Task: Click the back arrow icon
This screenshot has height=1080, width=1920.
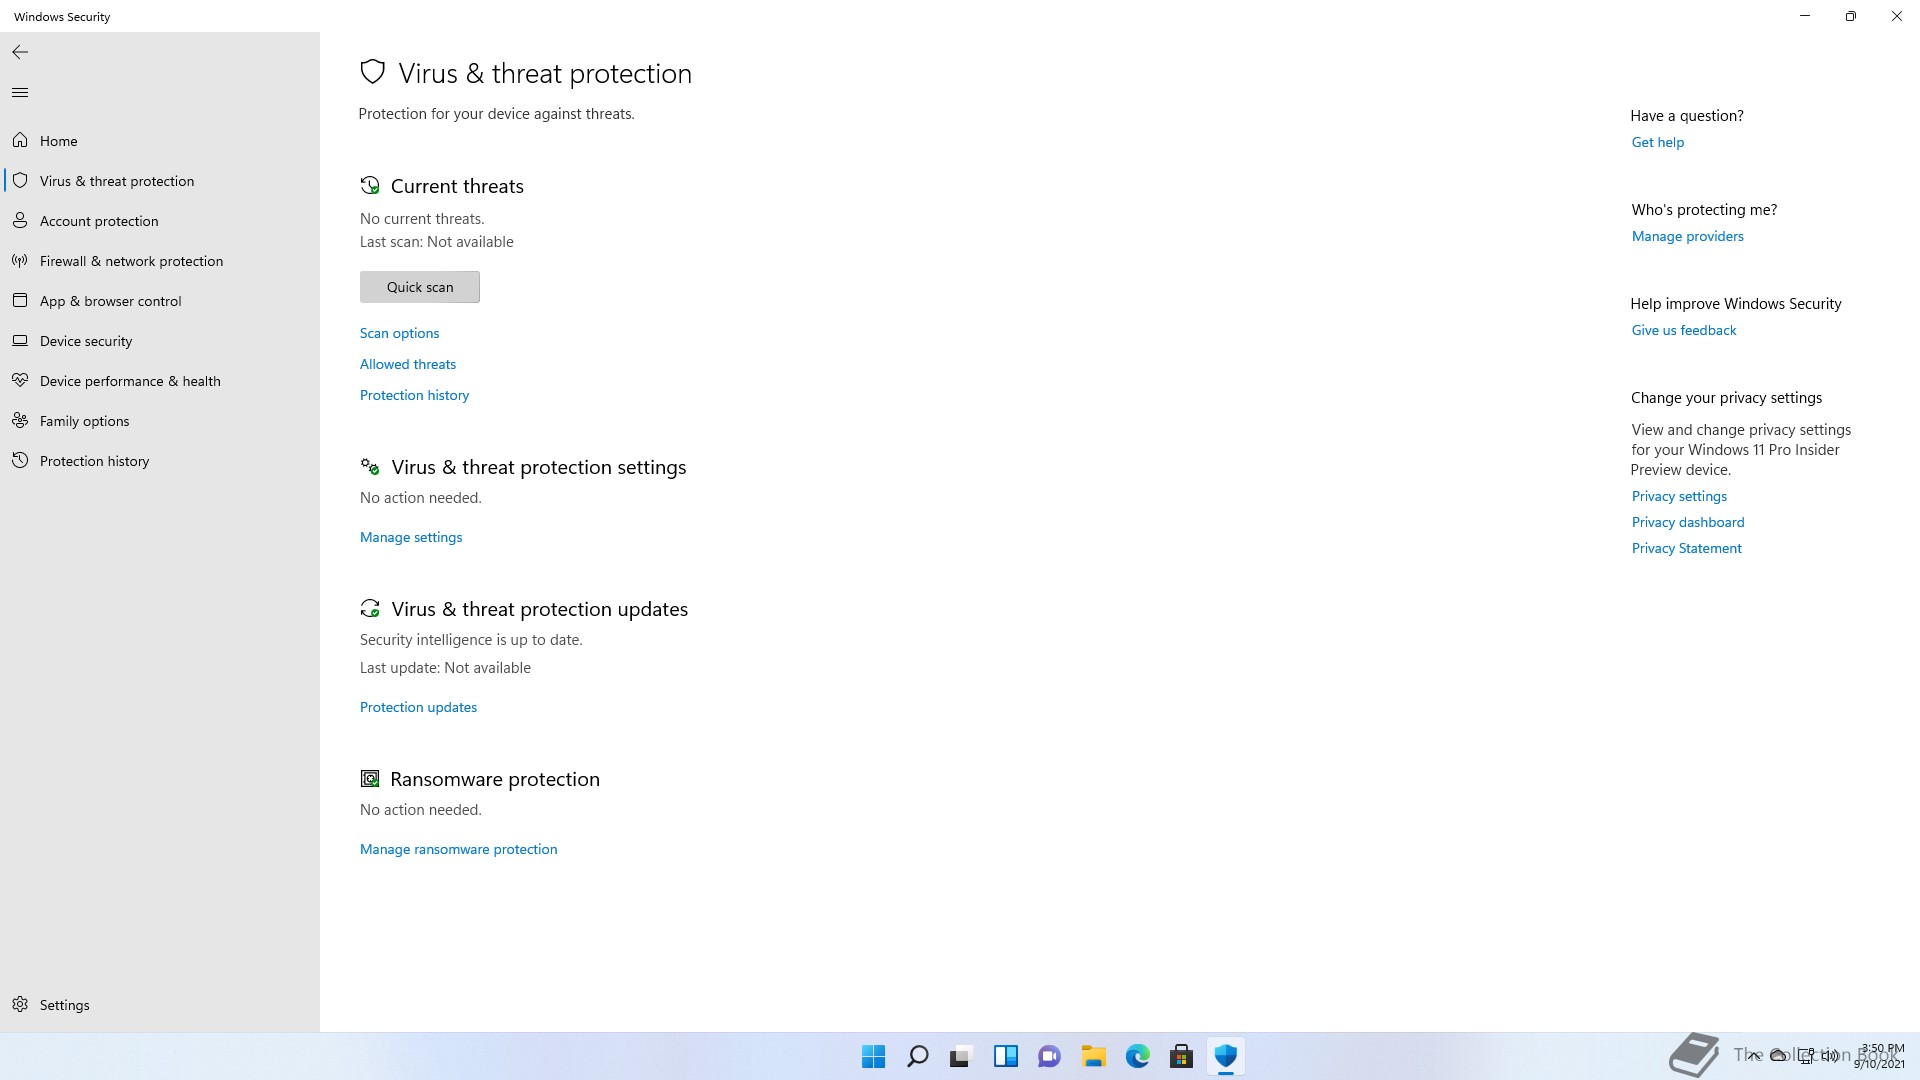Action: click(20, 52)
